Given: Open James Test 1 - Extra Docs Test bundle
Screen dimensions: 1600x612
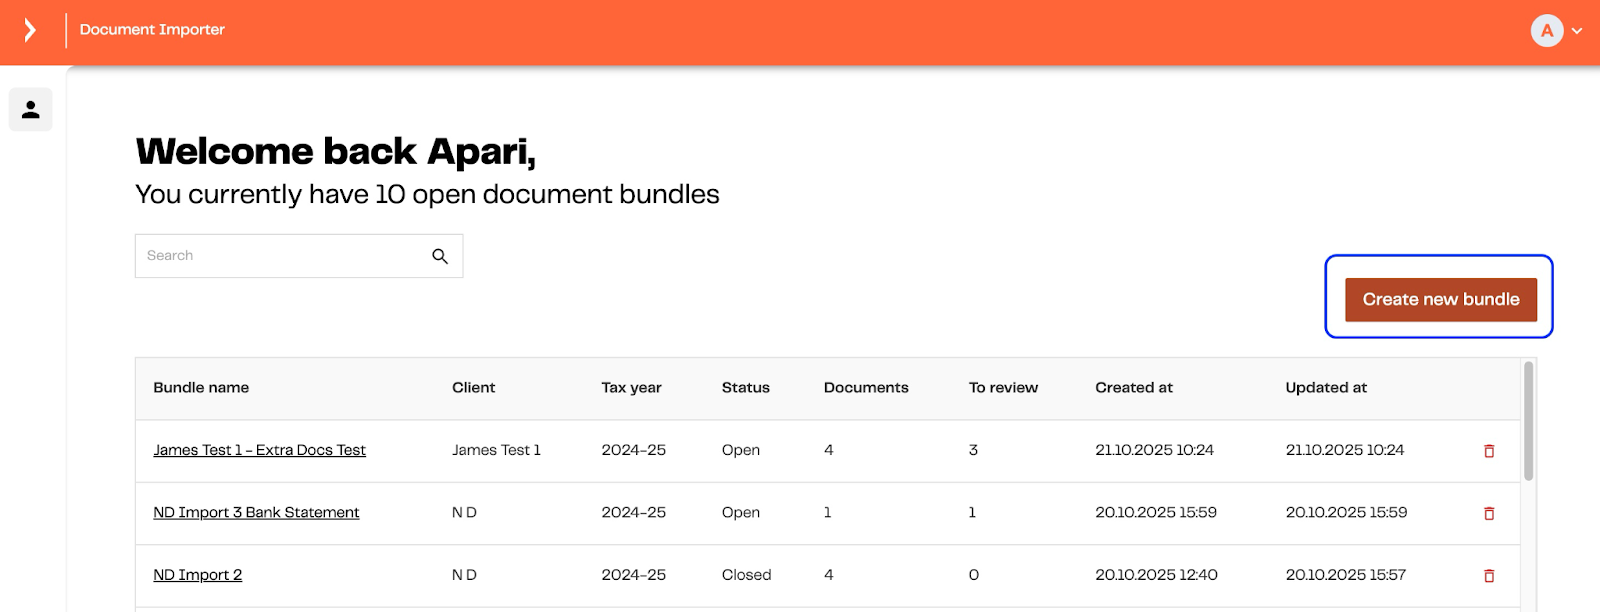Looking at the screenshot, I should [x=259, y=450].
